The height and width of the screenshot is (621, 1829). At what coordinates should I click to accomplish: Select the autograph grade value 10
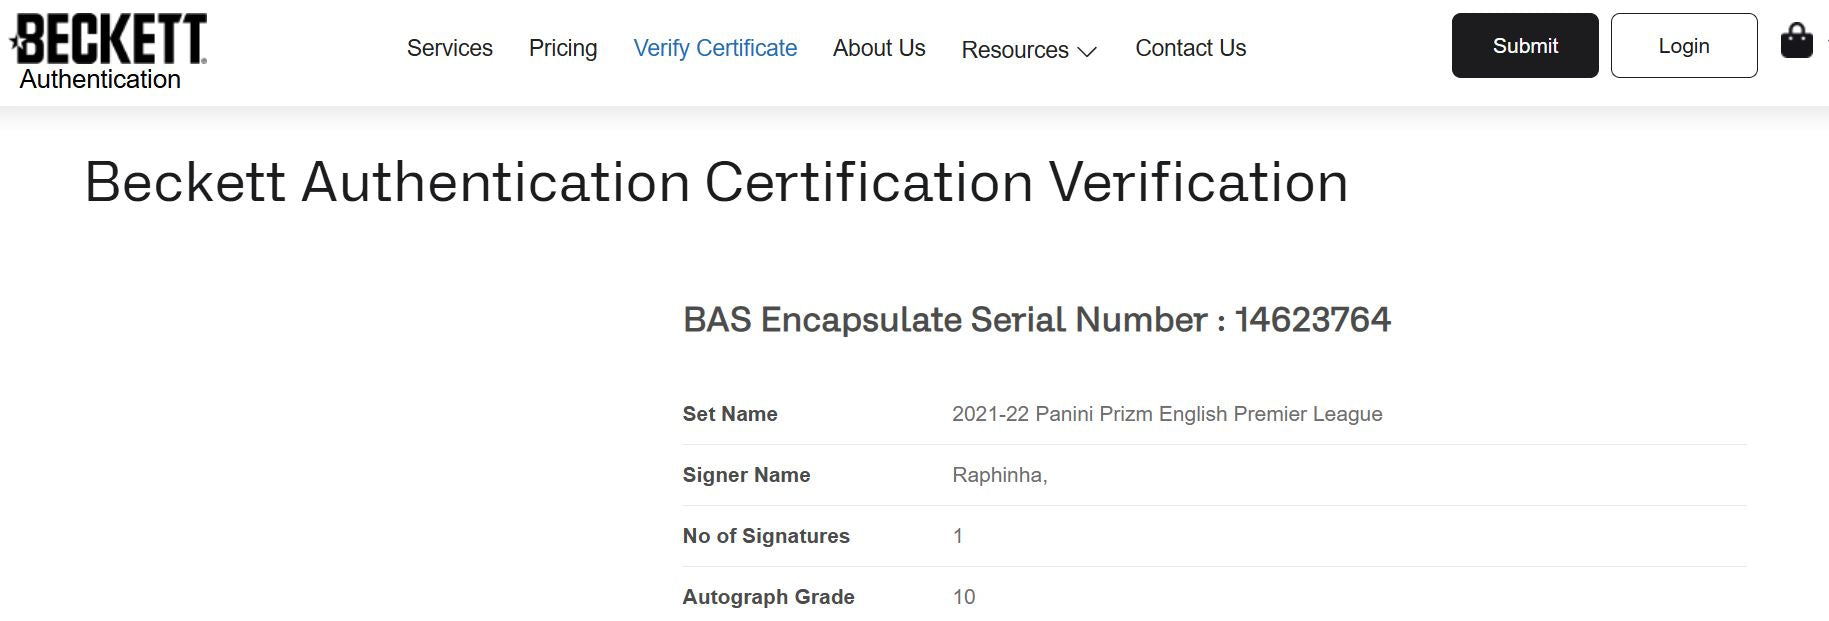click(x=964, y=597)
